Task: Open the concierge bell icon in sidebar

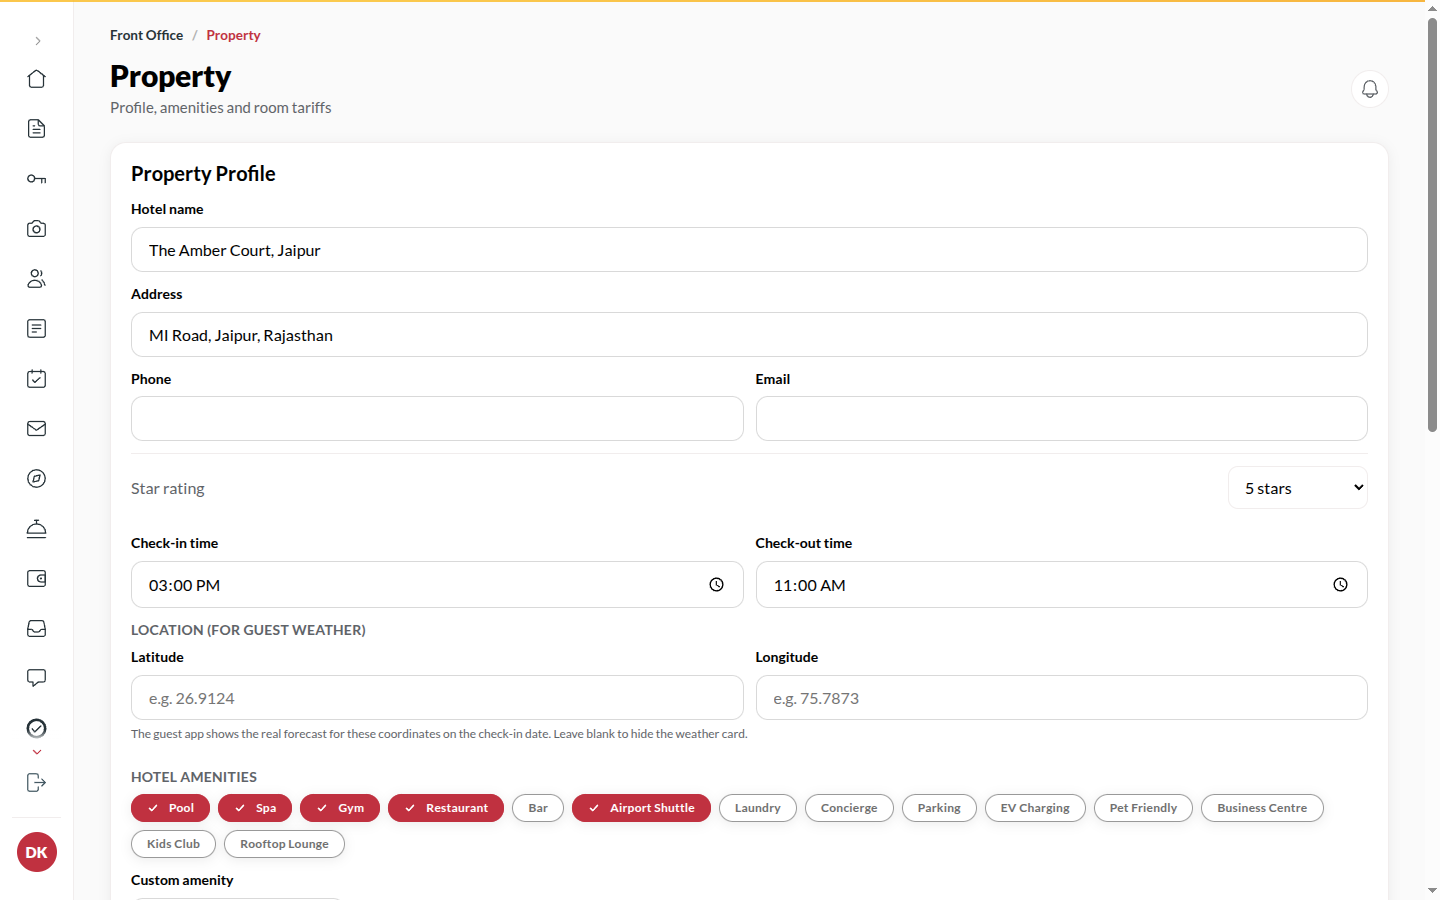Action: 37,529
